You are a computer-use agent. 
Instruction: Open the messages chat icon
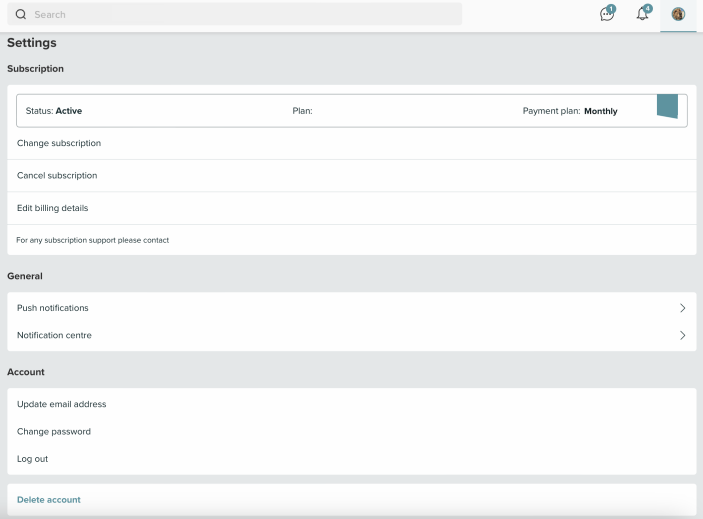click(x=607, y=14)
